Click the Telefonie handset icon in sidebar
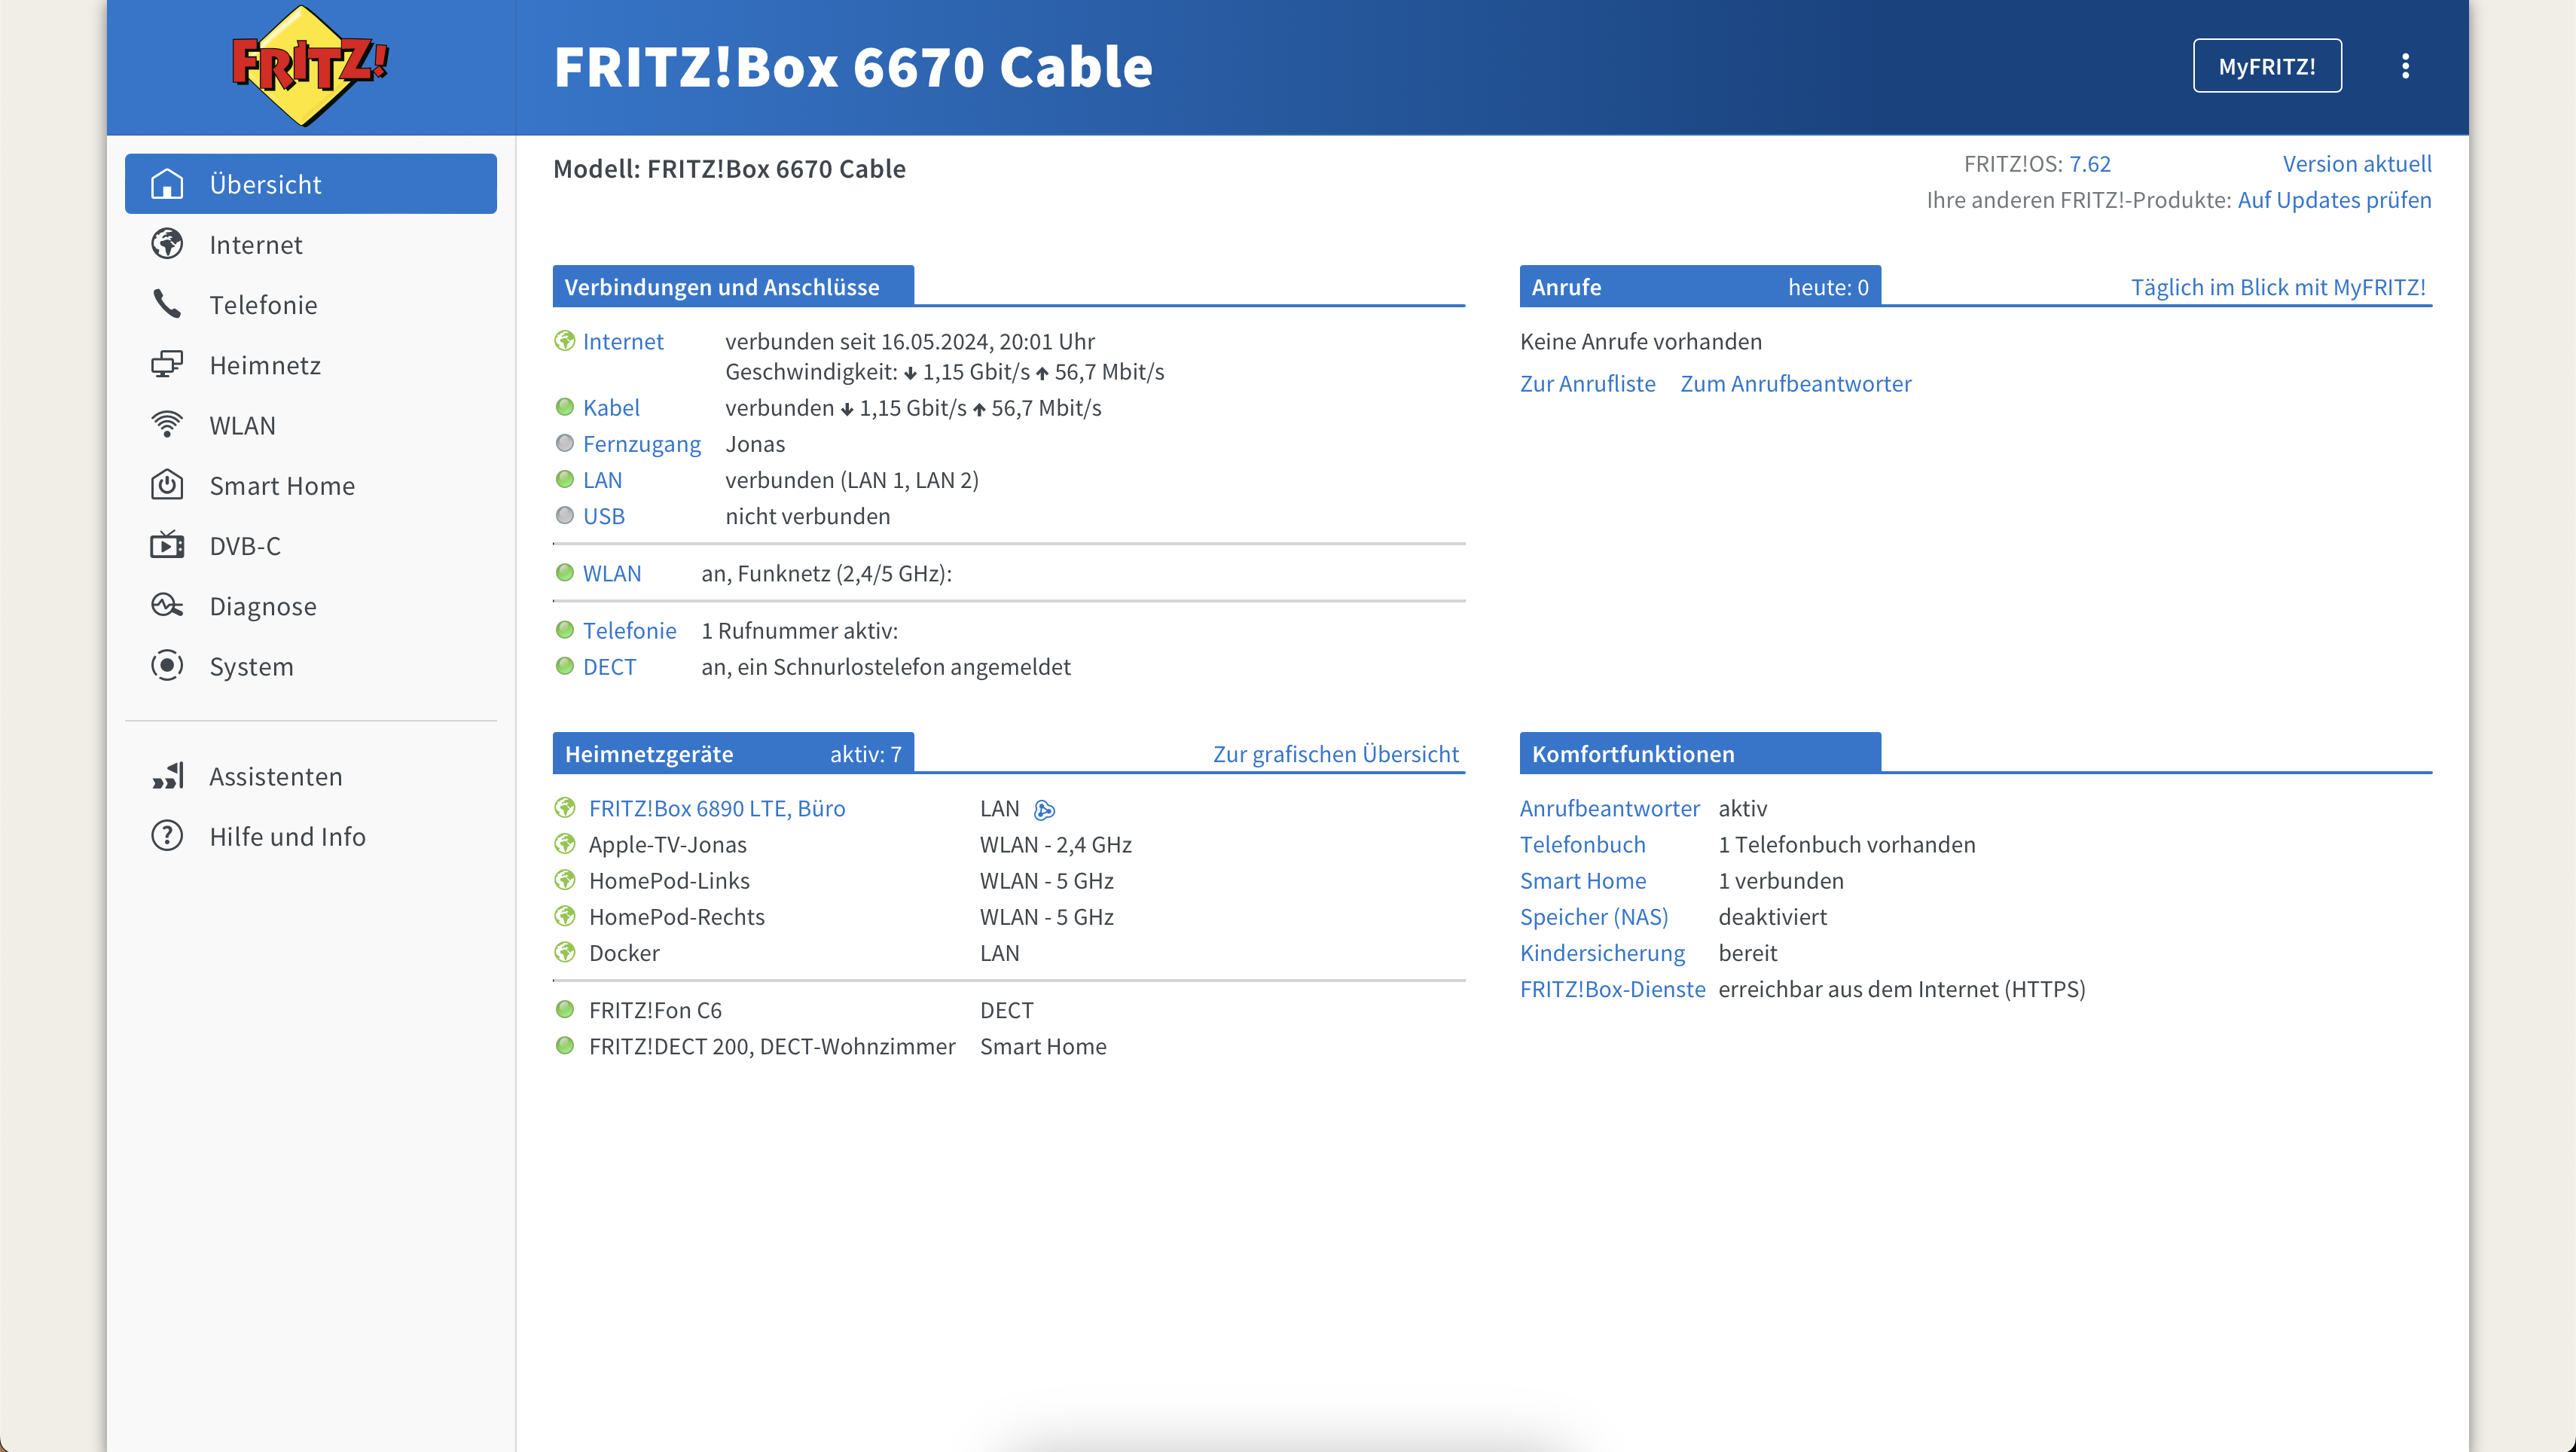Image resolution: width=2576 pixels, height=1452 pixels. tap(167, 304)
